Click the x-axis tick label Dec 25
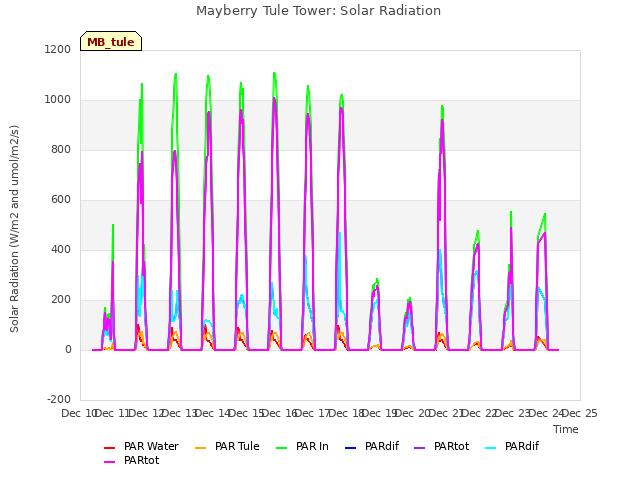The height and width of the screenshot is (480, 640). click(x=580, y=413)
